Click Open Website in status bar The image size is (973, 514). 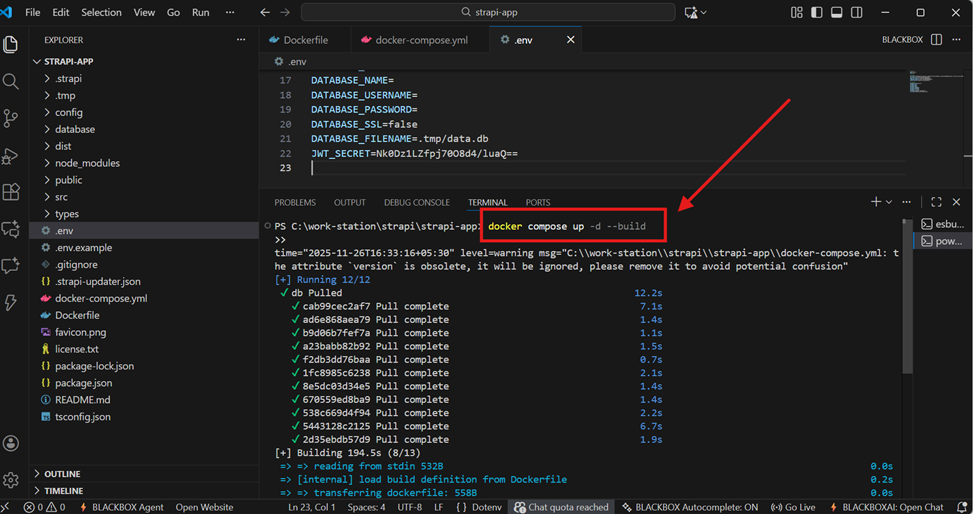pos(204,507)
